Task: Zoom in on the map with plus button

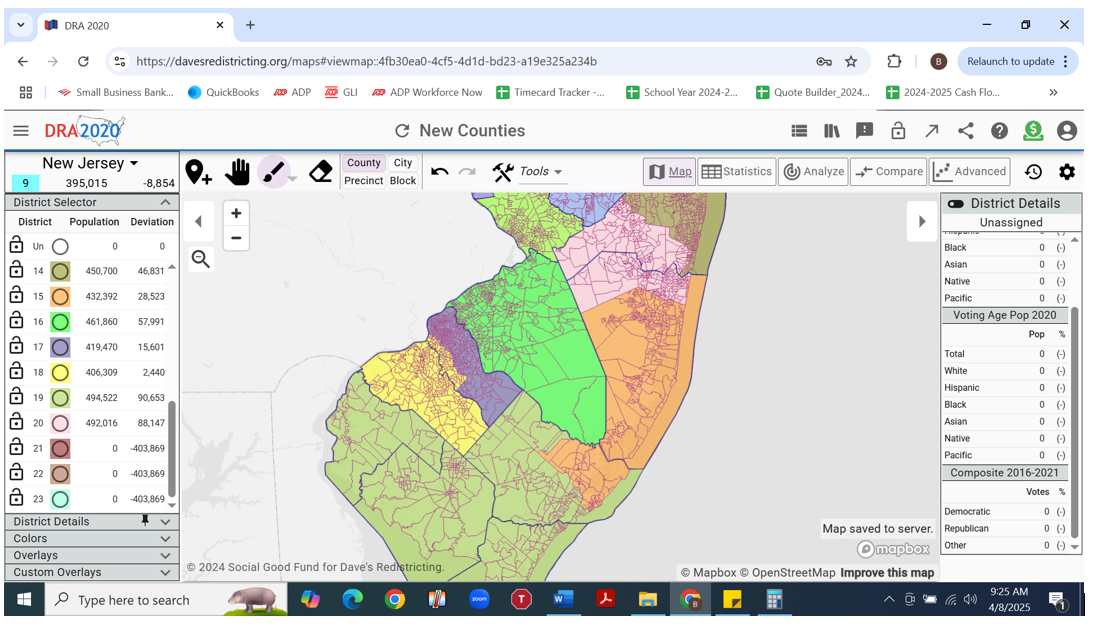Action: pos(236,213)
